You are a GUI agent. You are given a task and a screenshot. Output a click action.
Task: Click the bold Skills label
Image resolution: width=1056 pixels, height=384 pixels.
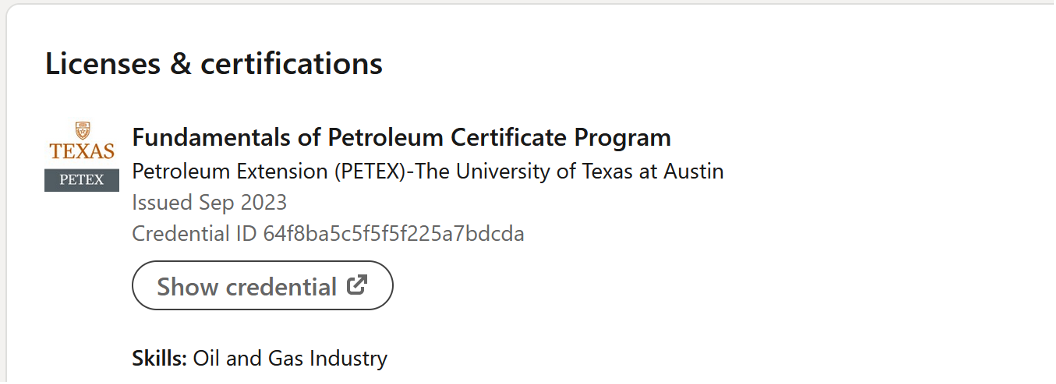160,358
